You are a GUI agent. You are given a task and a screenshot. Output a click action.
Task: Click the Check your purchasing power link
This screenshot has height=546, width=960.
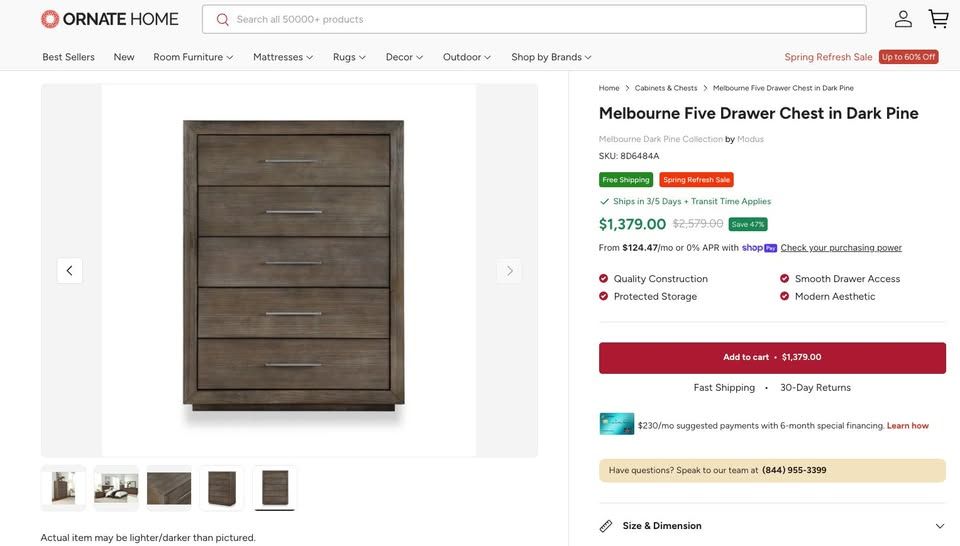[840, 248]
